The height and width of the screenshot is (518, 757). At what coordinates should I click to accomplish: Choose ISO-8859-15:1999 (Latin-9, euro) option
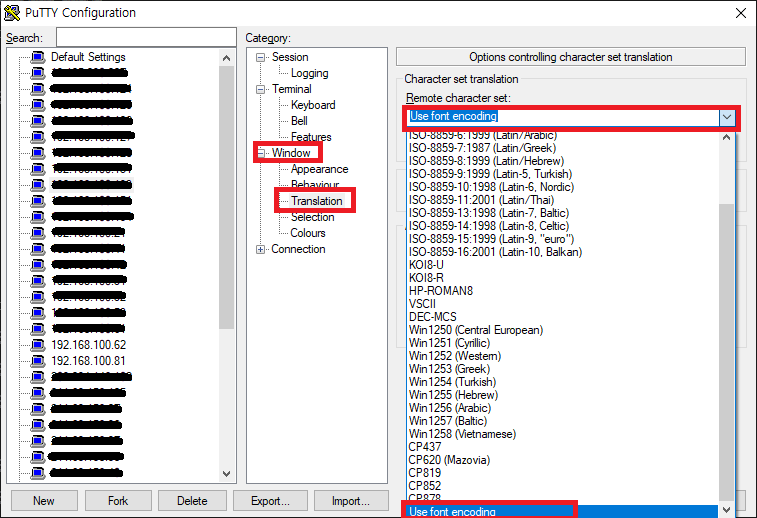(491, 239)
